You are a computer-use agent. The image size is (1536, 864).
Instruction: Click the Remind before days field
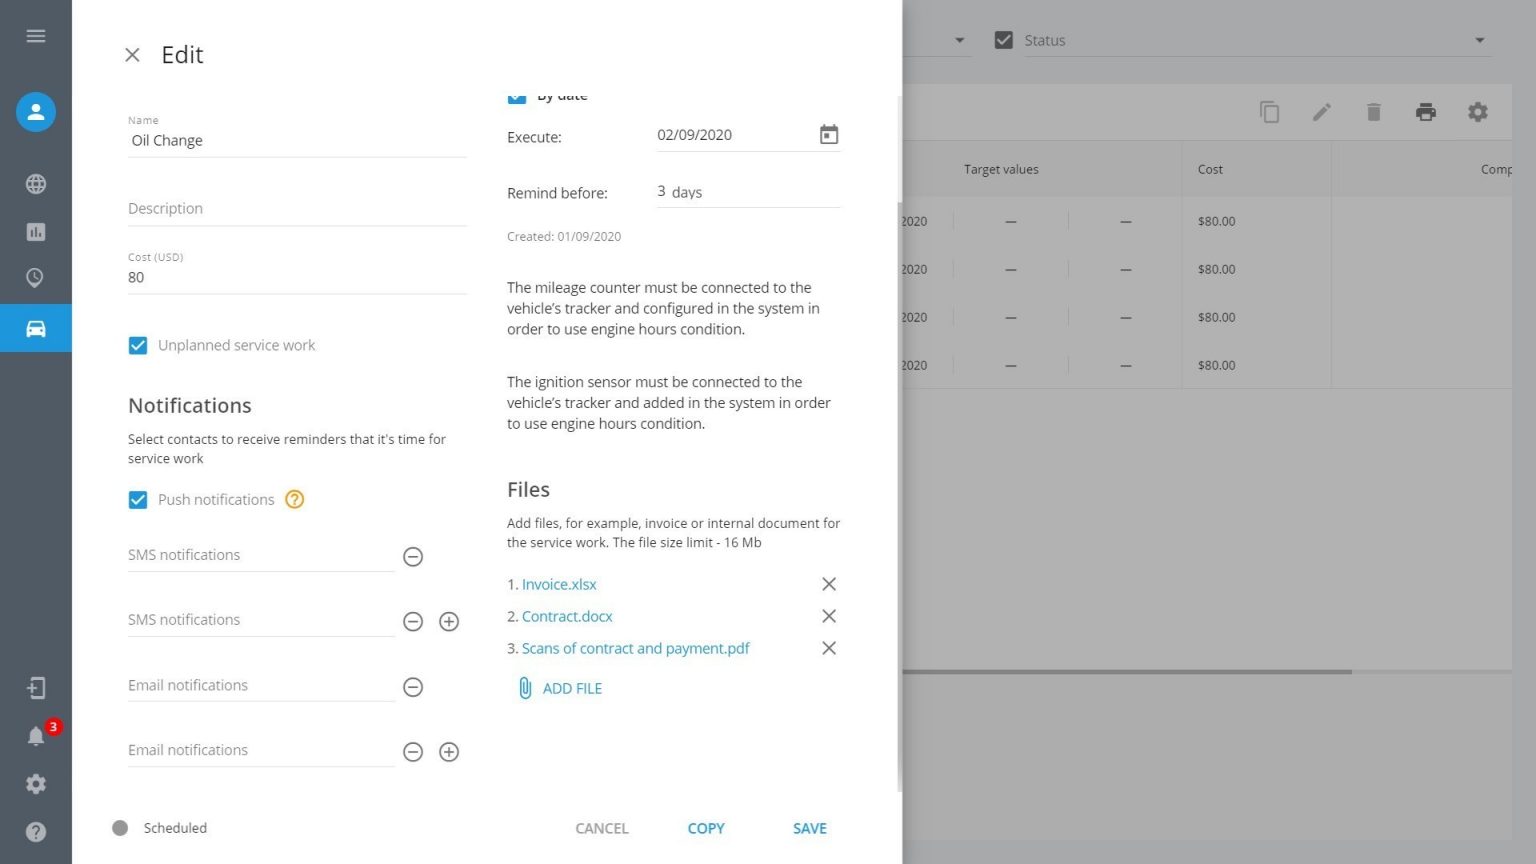point(749,192)
